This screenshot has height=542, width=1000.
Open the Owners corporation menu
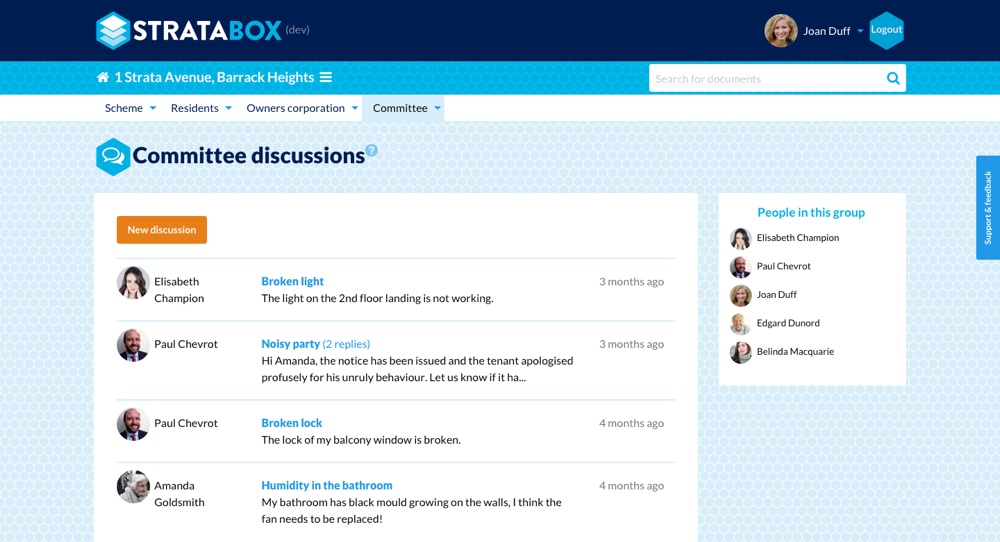coord(302,108)
